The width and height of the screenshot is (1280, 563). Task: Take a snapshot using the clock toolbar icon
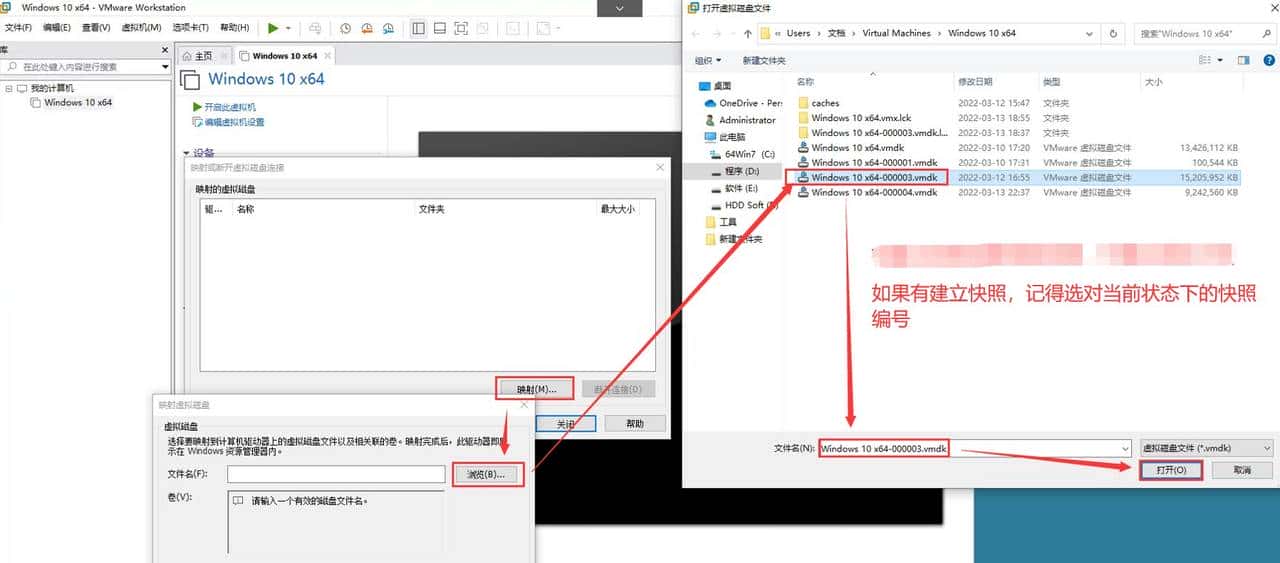click(346, 29)
